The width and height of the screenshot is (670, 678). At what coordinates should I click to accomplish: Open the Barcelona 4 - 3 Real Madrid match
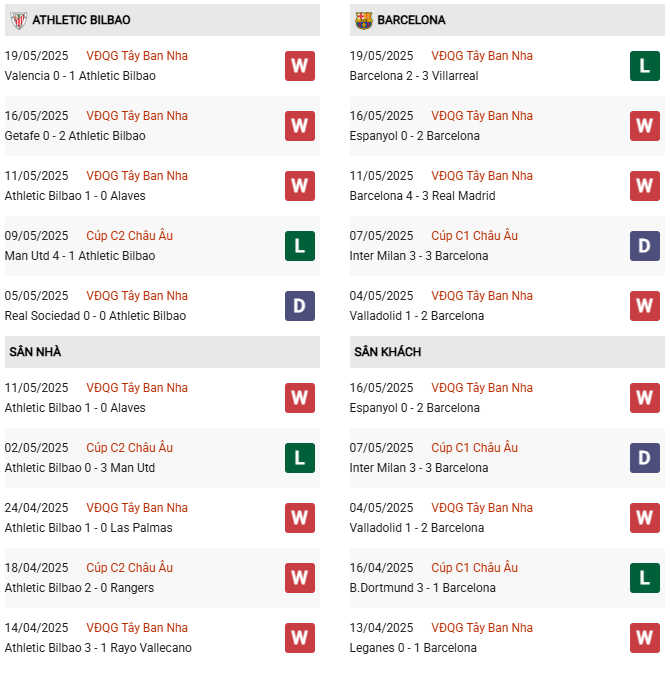pos(422,196)
